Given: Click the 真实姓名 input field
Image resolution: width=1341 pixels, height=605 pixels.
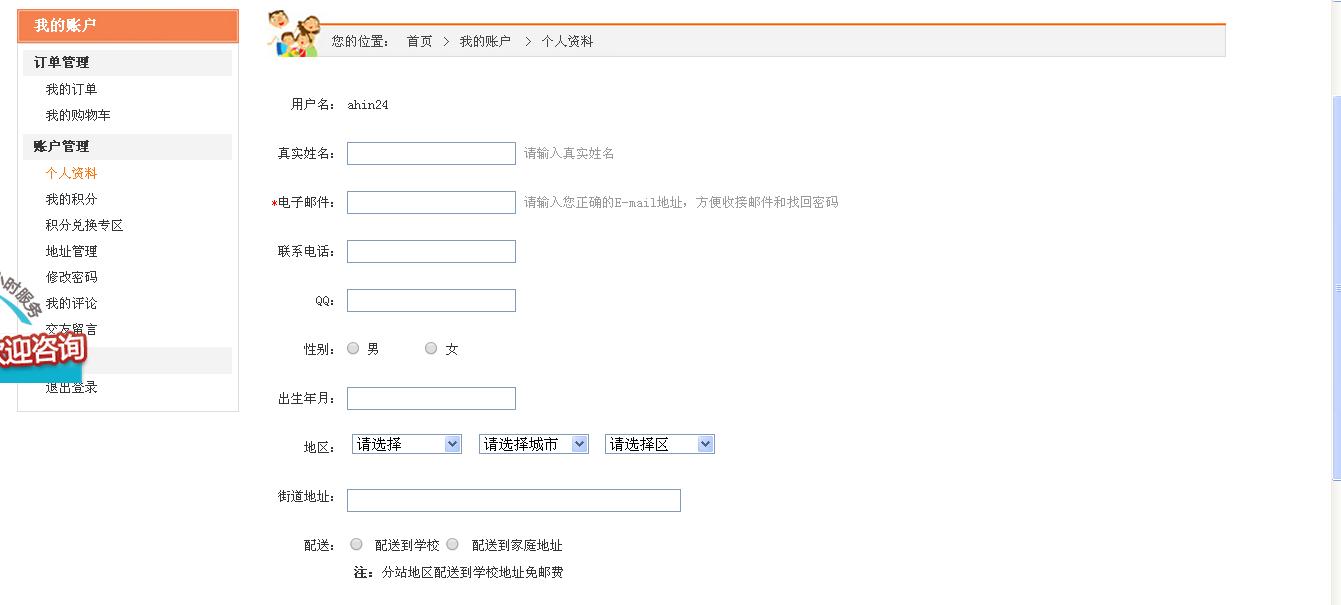Looking at the screenshot, I should pyautogui.click(x=431, y=153).
